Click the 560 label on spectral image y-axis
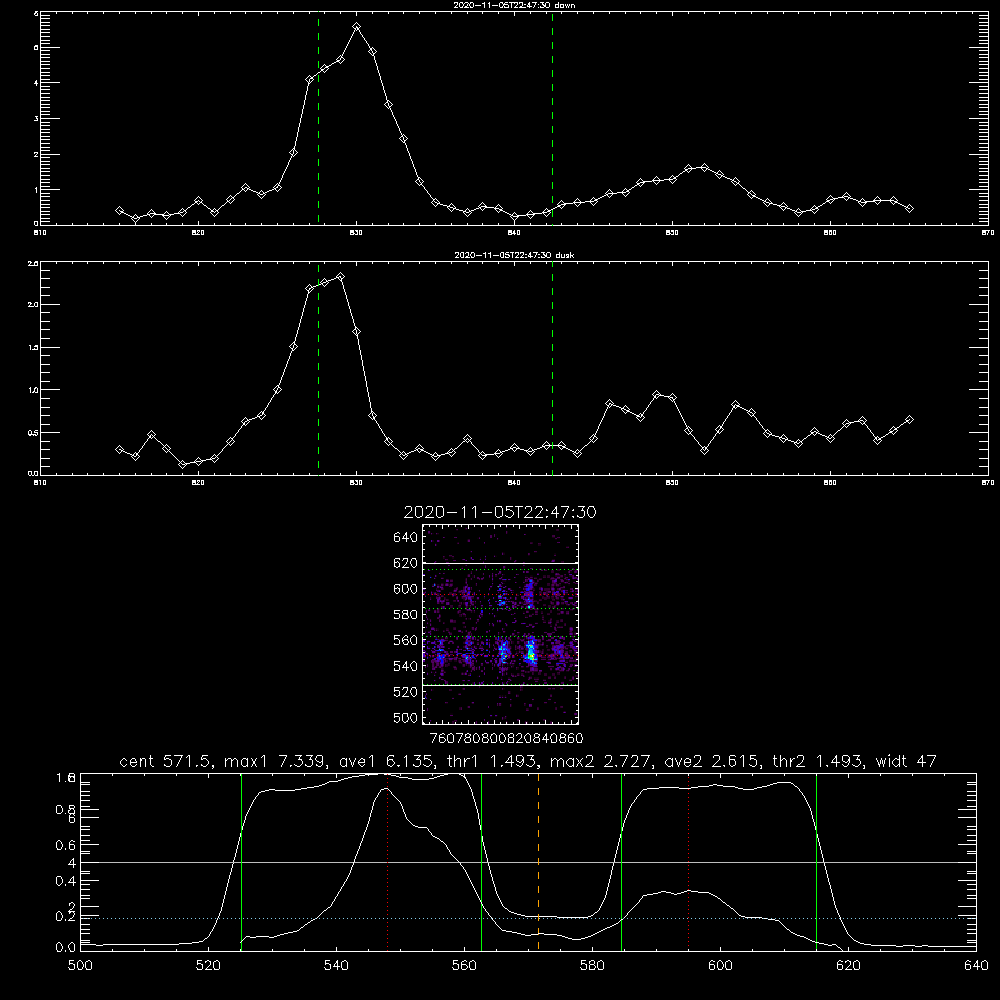Viewport: 1000px width, 1000px height. point(406,640)
